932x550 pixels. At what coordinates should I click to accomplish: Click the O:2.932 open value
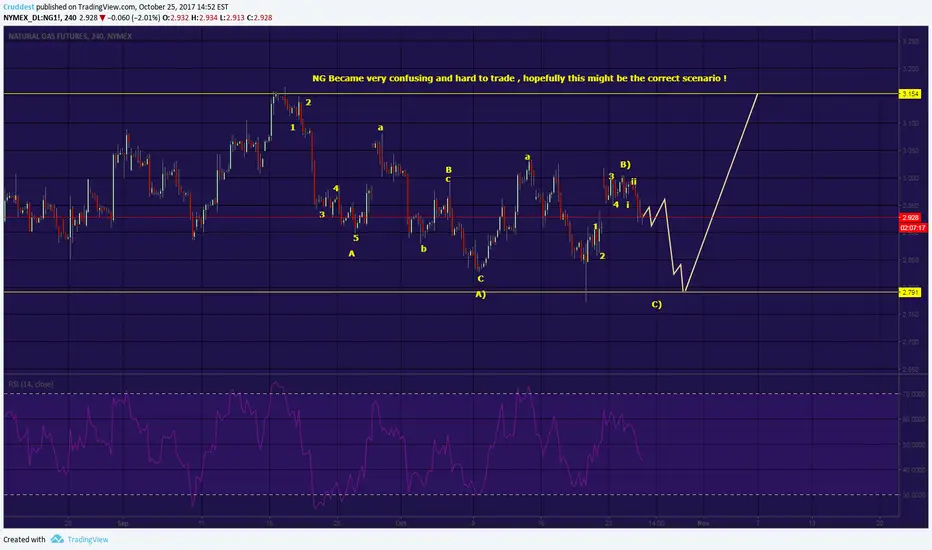coord(177,18)
